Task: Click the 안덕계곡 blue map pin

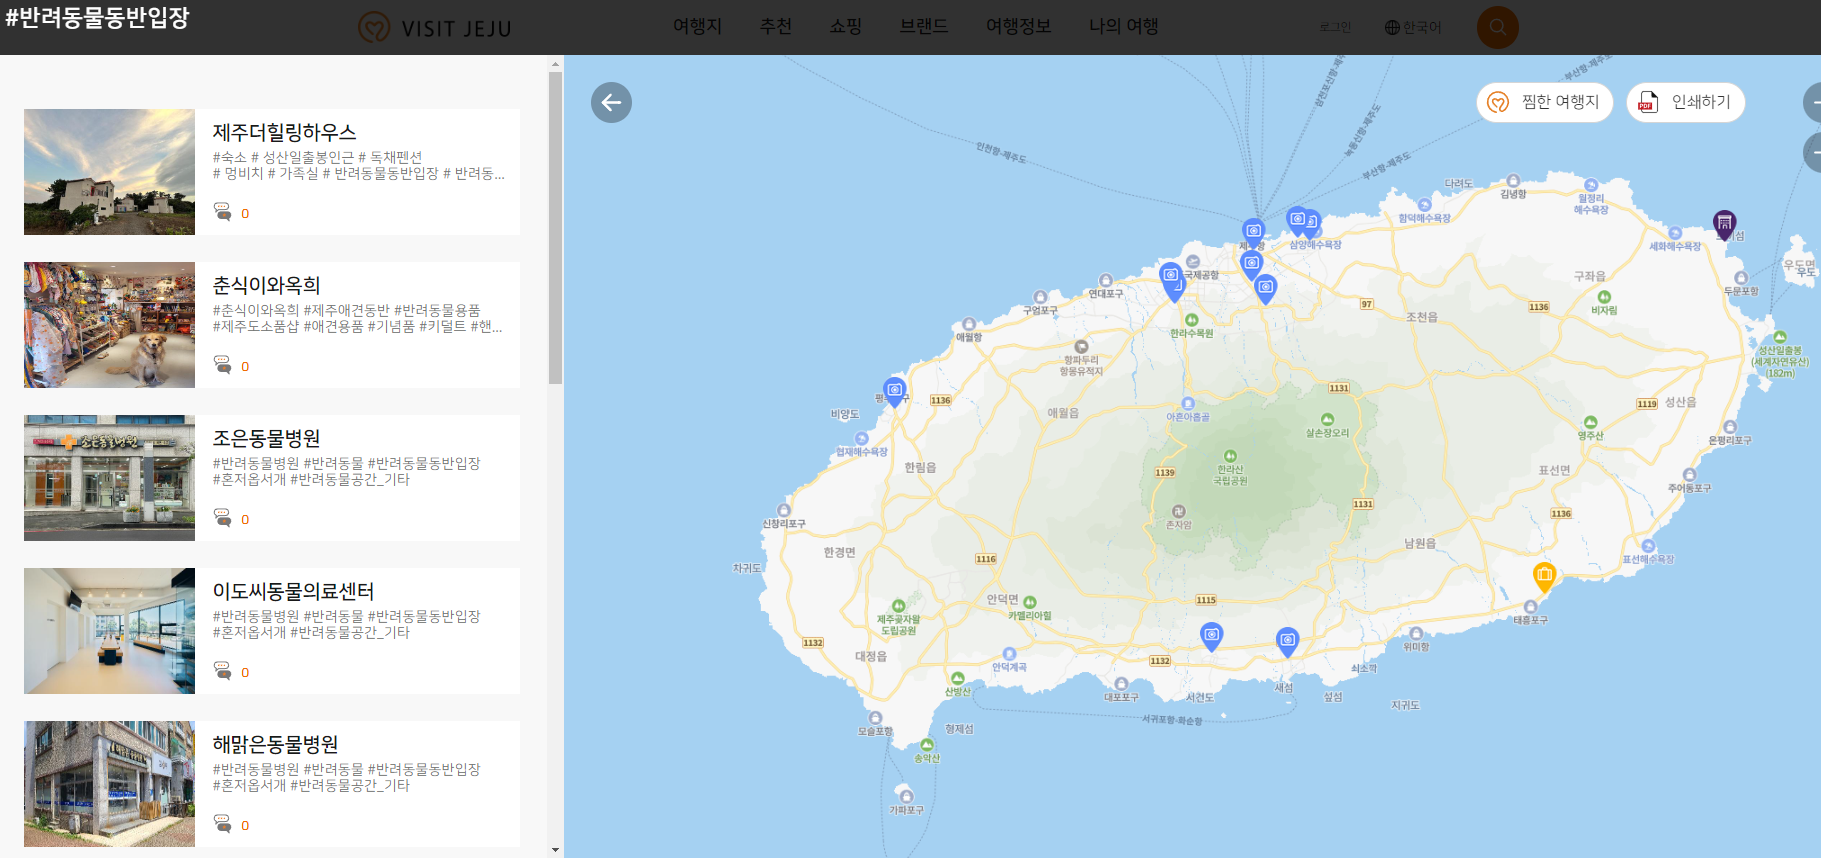Action: [1009, 654]
